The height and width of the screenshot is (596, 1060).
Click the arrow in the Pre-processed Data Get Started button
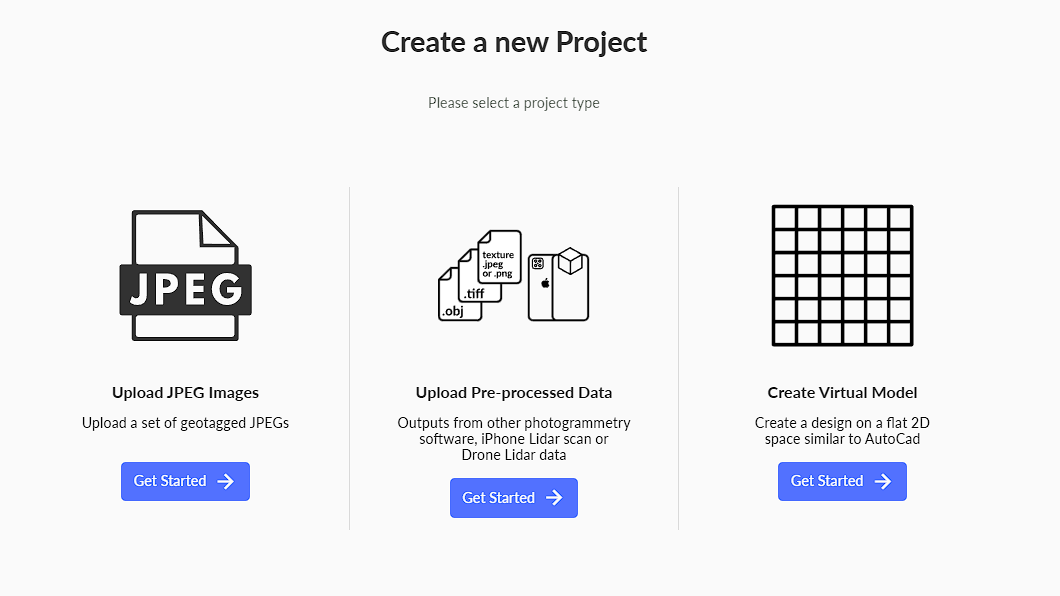(x=554, y=498)
